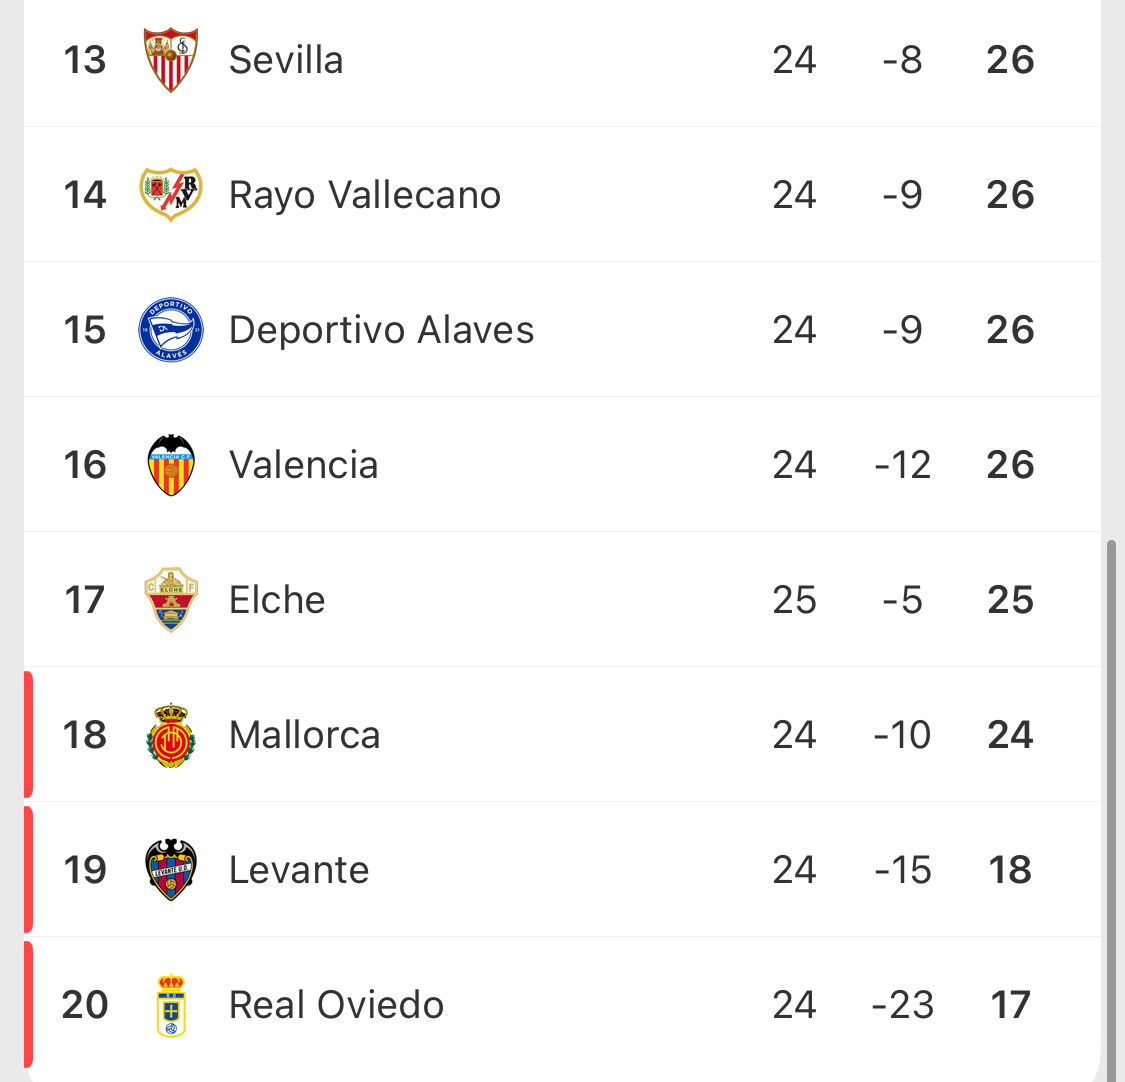Open Rayo Vallecano team name link
The height and width of the screenshot is (1082, 1125).
coord(364,195)
